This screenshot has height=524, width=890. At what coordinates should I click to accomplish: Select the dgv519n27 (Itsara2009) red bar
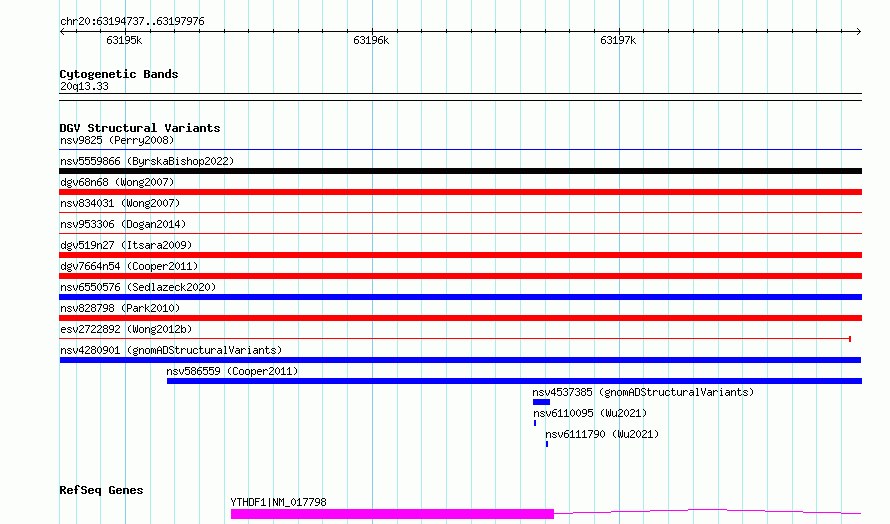[460, 255]
